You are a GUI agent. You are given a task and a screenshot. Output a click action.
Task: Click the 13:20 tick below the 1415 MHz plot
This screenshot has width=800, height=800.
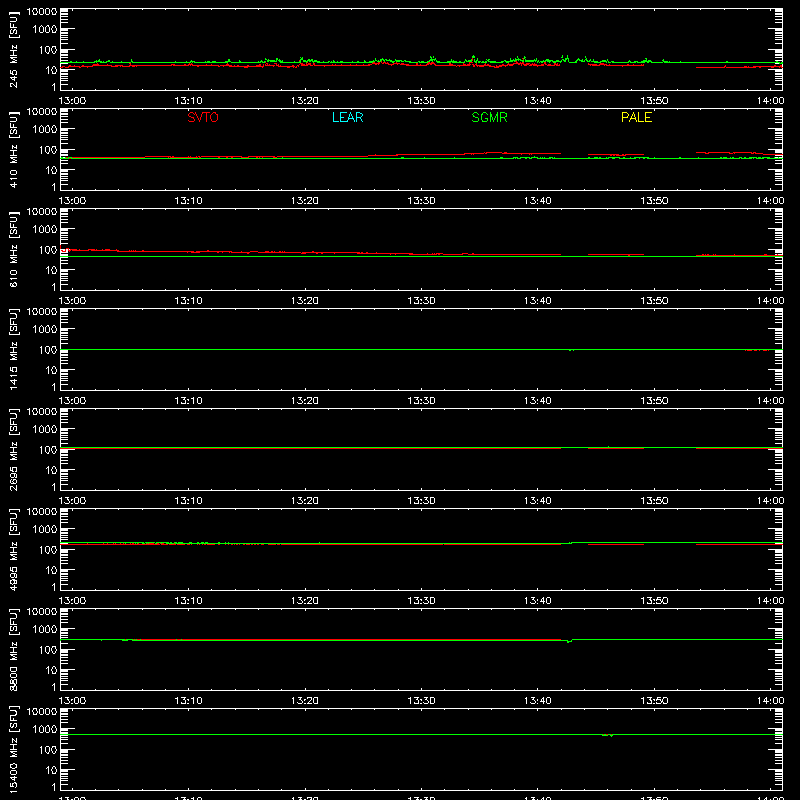[x=305, y=401]
